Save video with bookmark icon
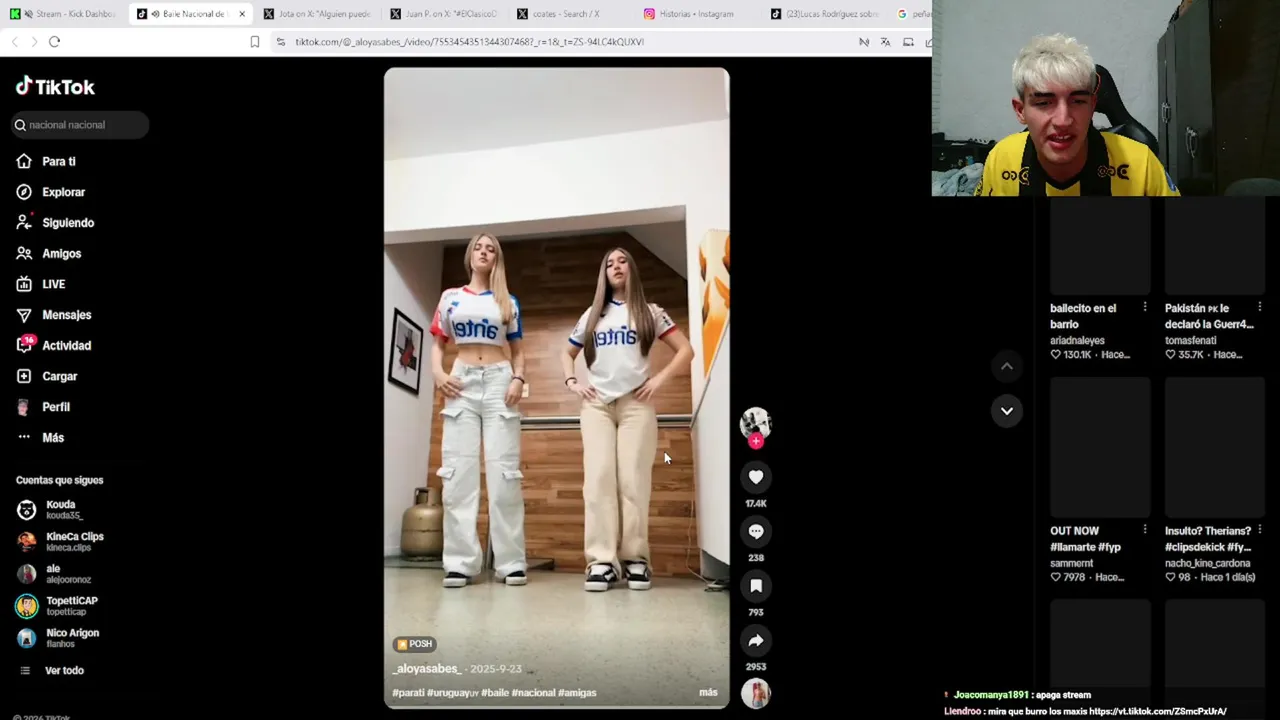1280x720 pixels. 756,586
